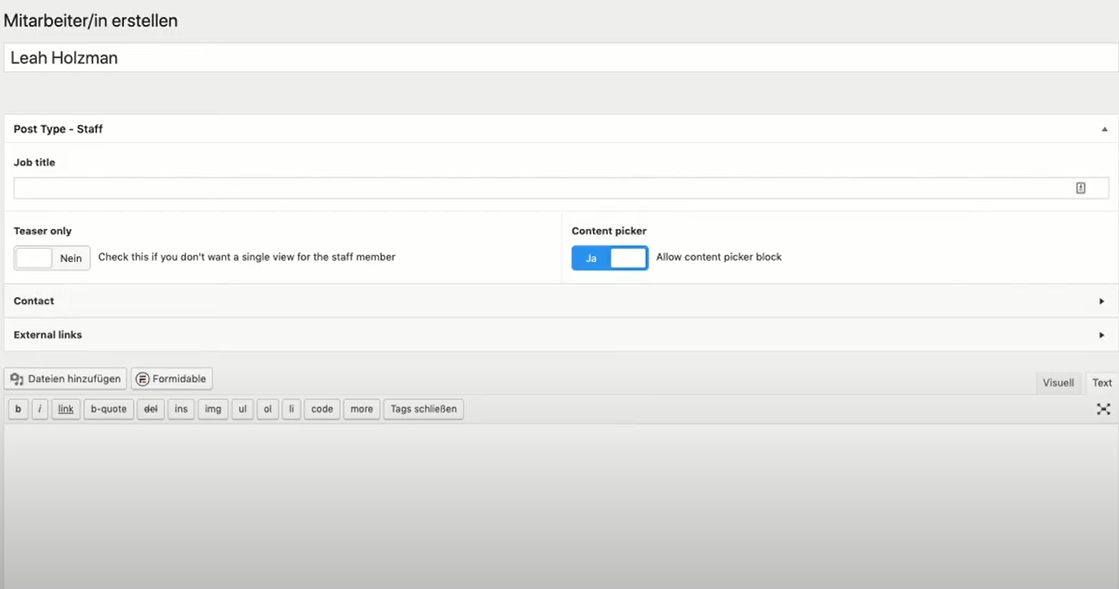The width and height of the screenshot is (1119, 589).
Task: Click the bold 'b' quicktag button
Action: 18,409
